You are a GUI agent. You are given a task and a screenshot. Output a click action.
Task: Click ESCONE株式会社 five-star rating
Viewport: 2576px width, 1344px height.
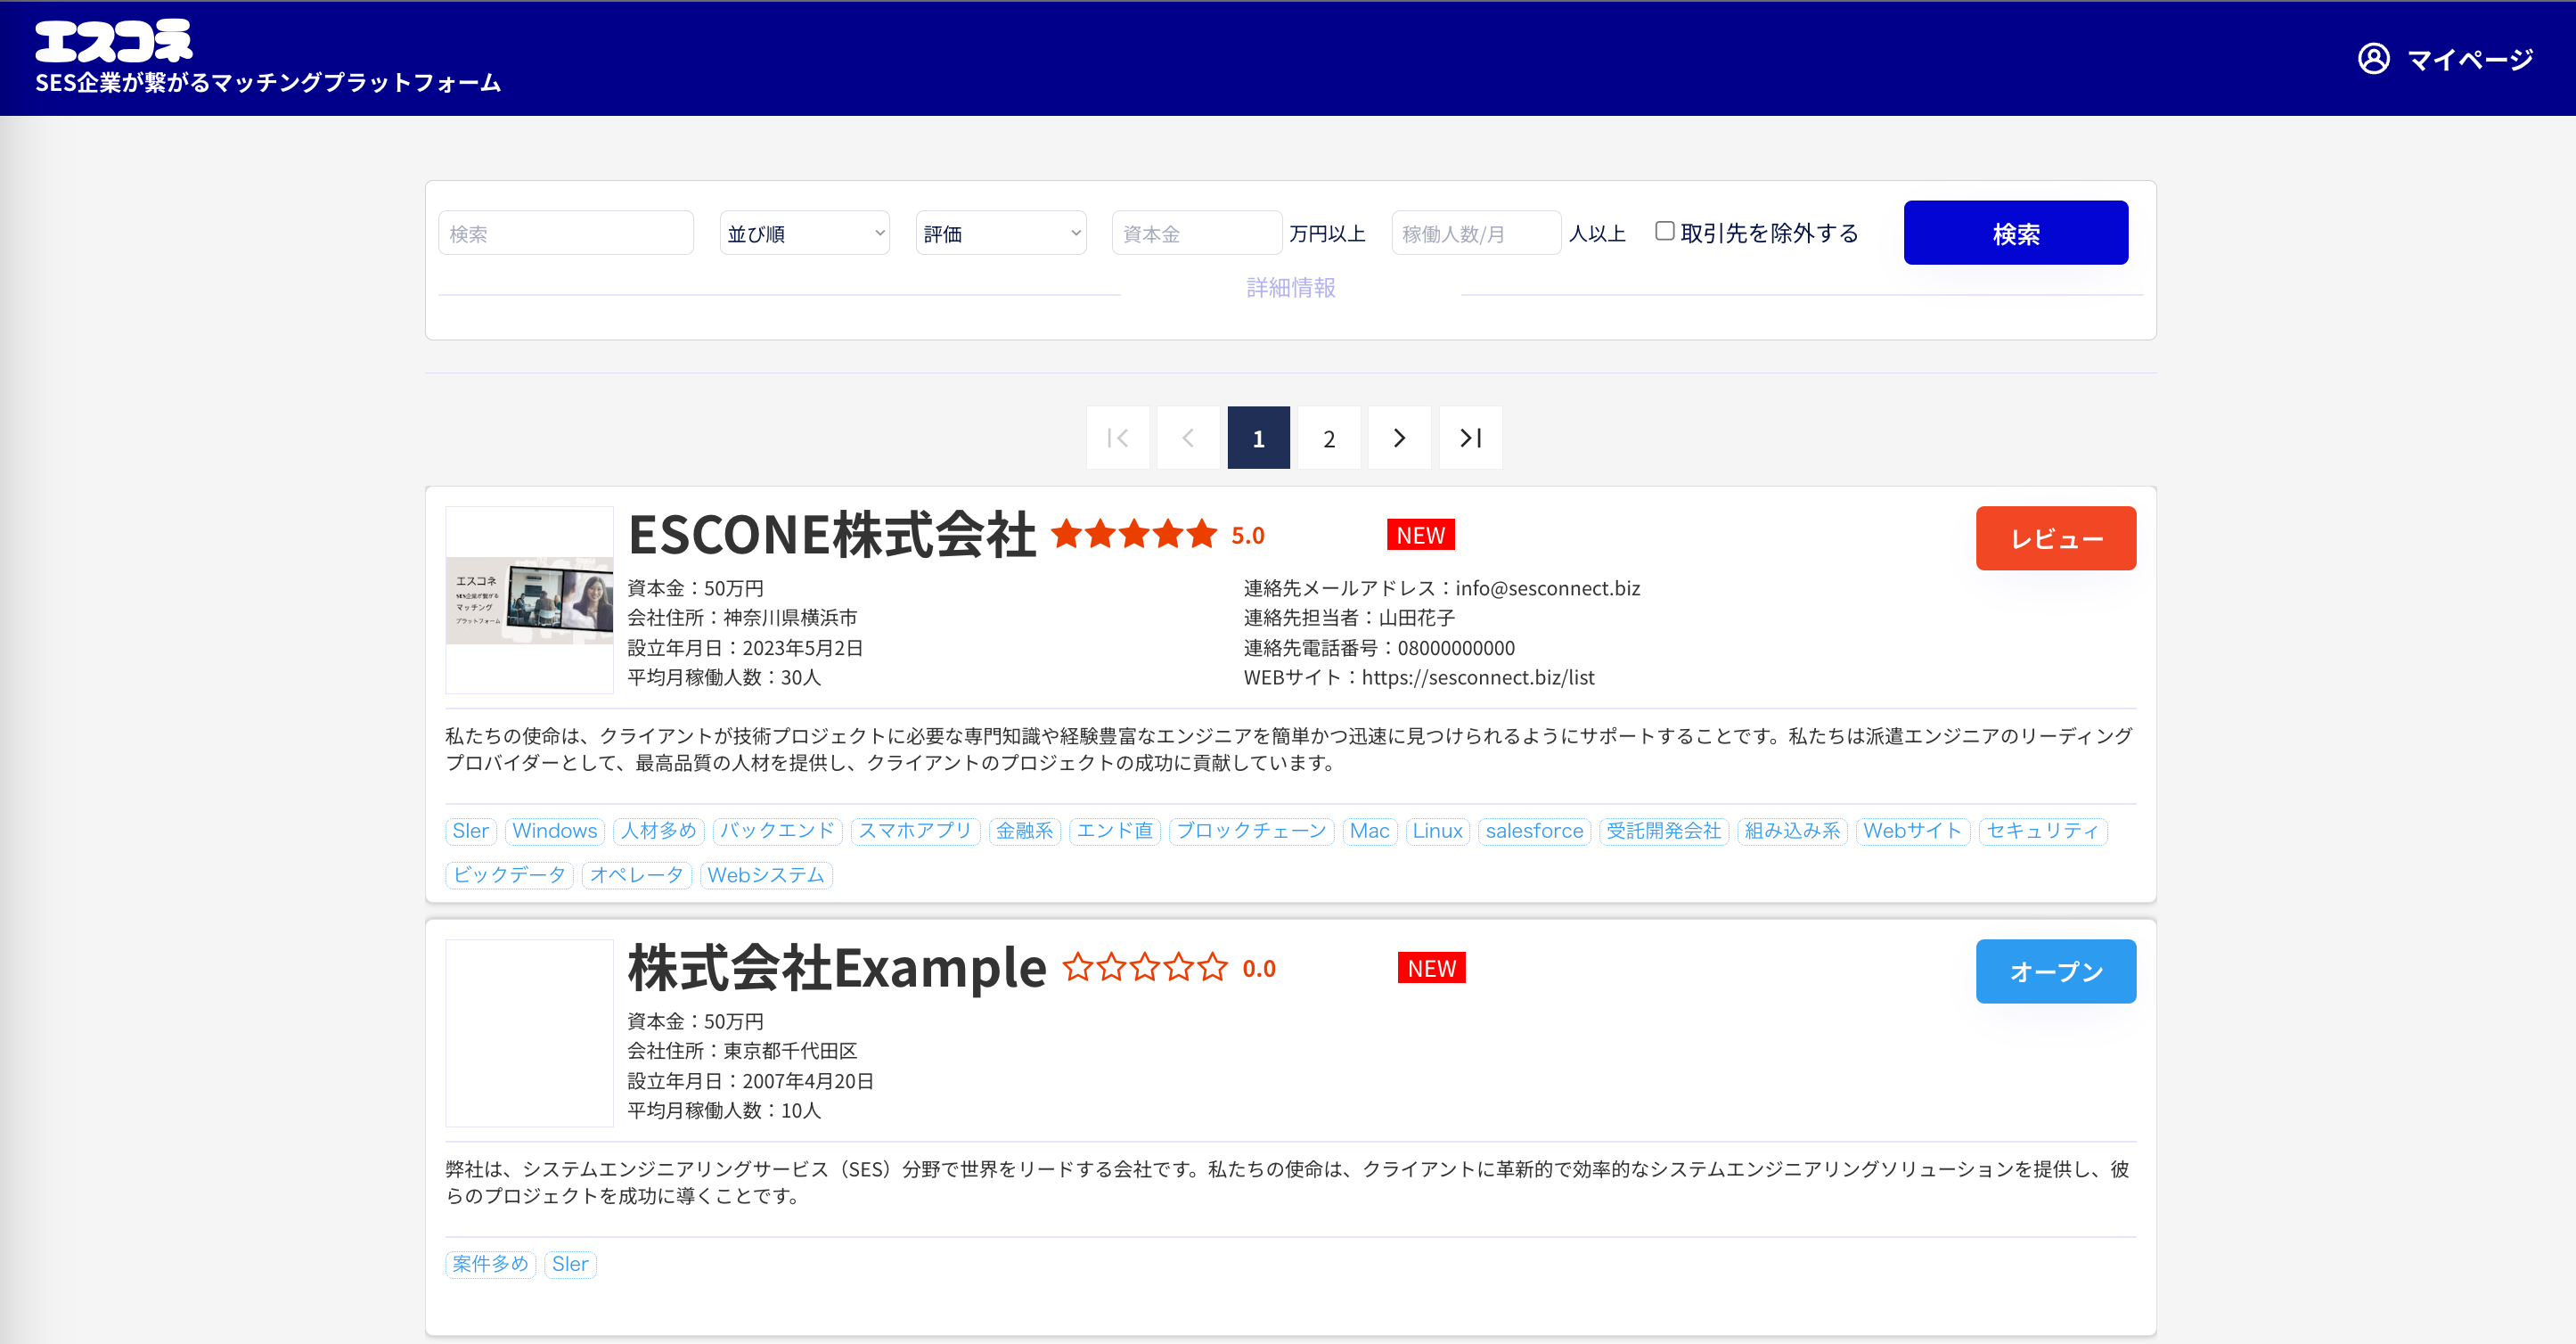(1134, 535)
